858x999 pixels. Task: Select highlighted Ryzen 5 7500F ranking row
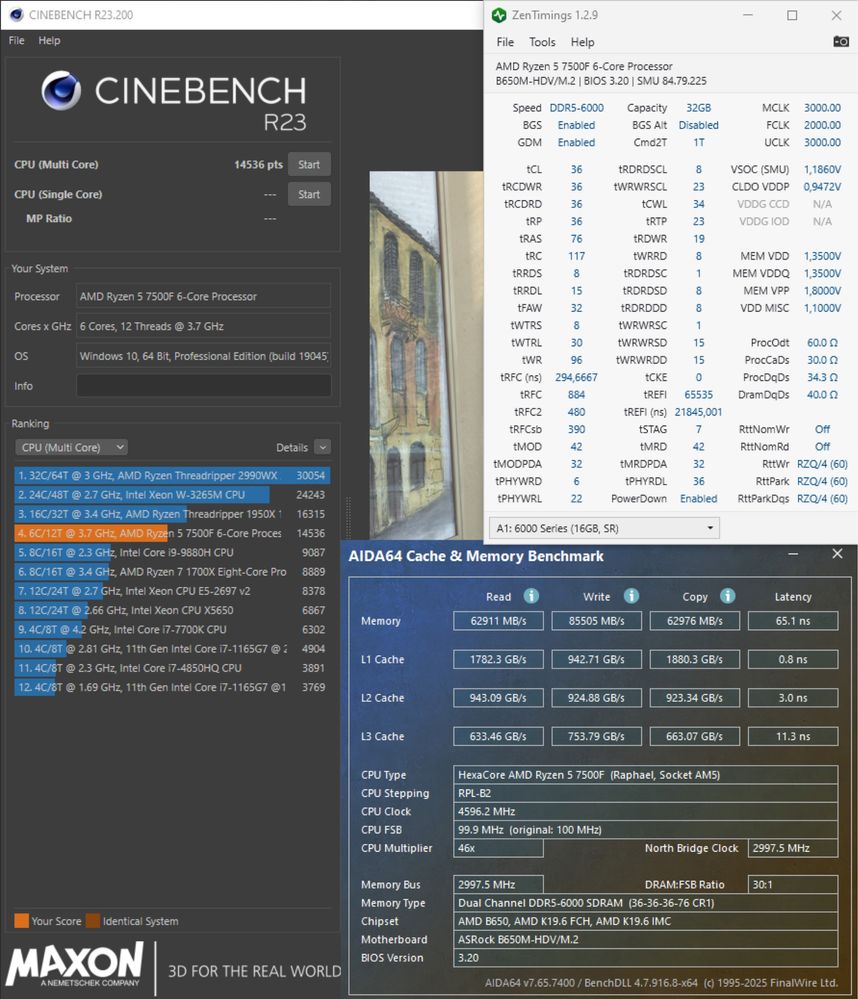coord(172,533)
